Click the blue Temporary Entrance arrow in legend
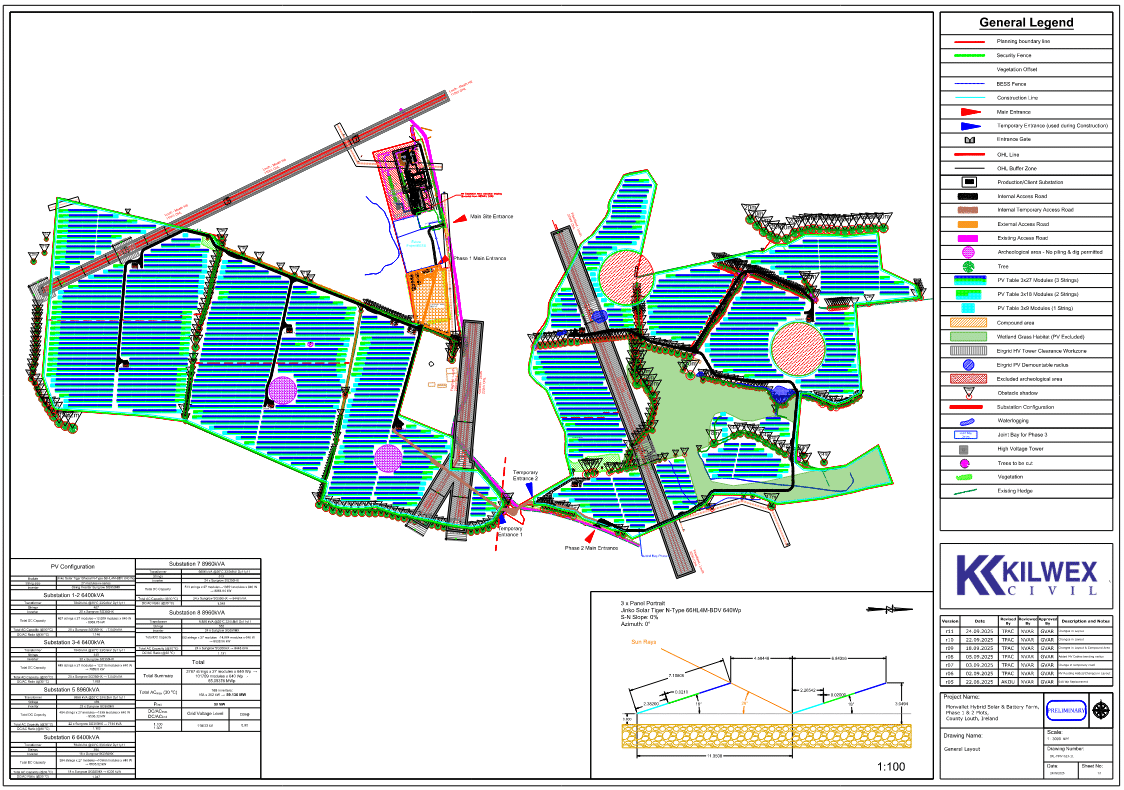 click(967, 126)
